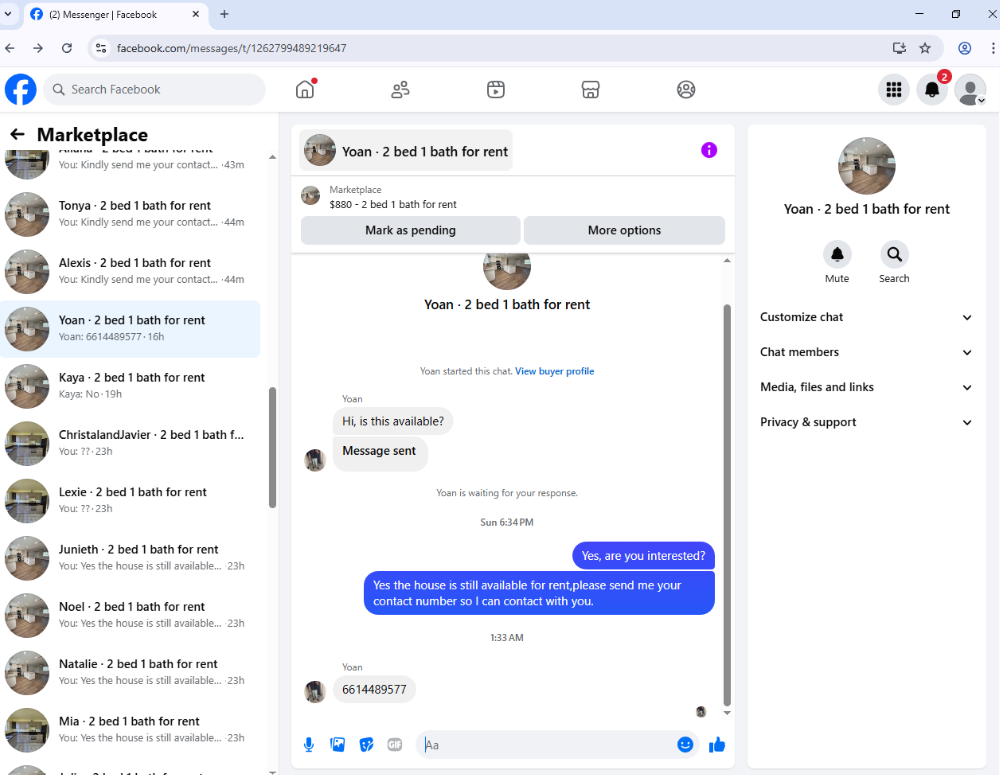Open Alexis 2 bed 1 bath chat
Viewport: 1000px width, 775px height.
pos(131,271)
